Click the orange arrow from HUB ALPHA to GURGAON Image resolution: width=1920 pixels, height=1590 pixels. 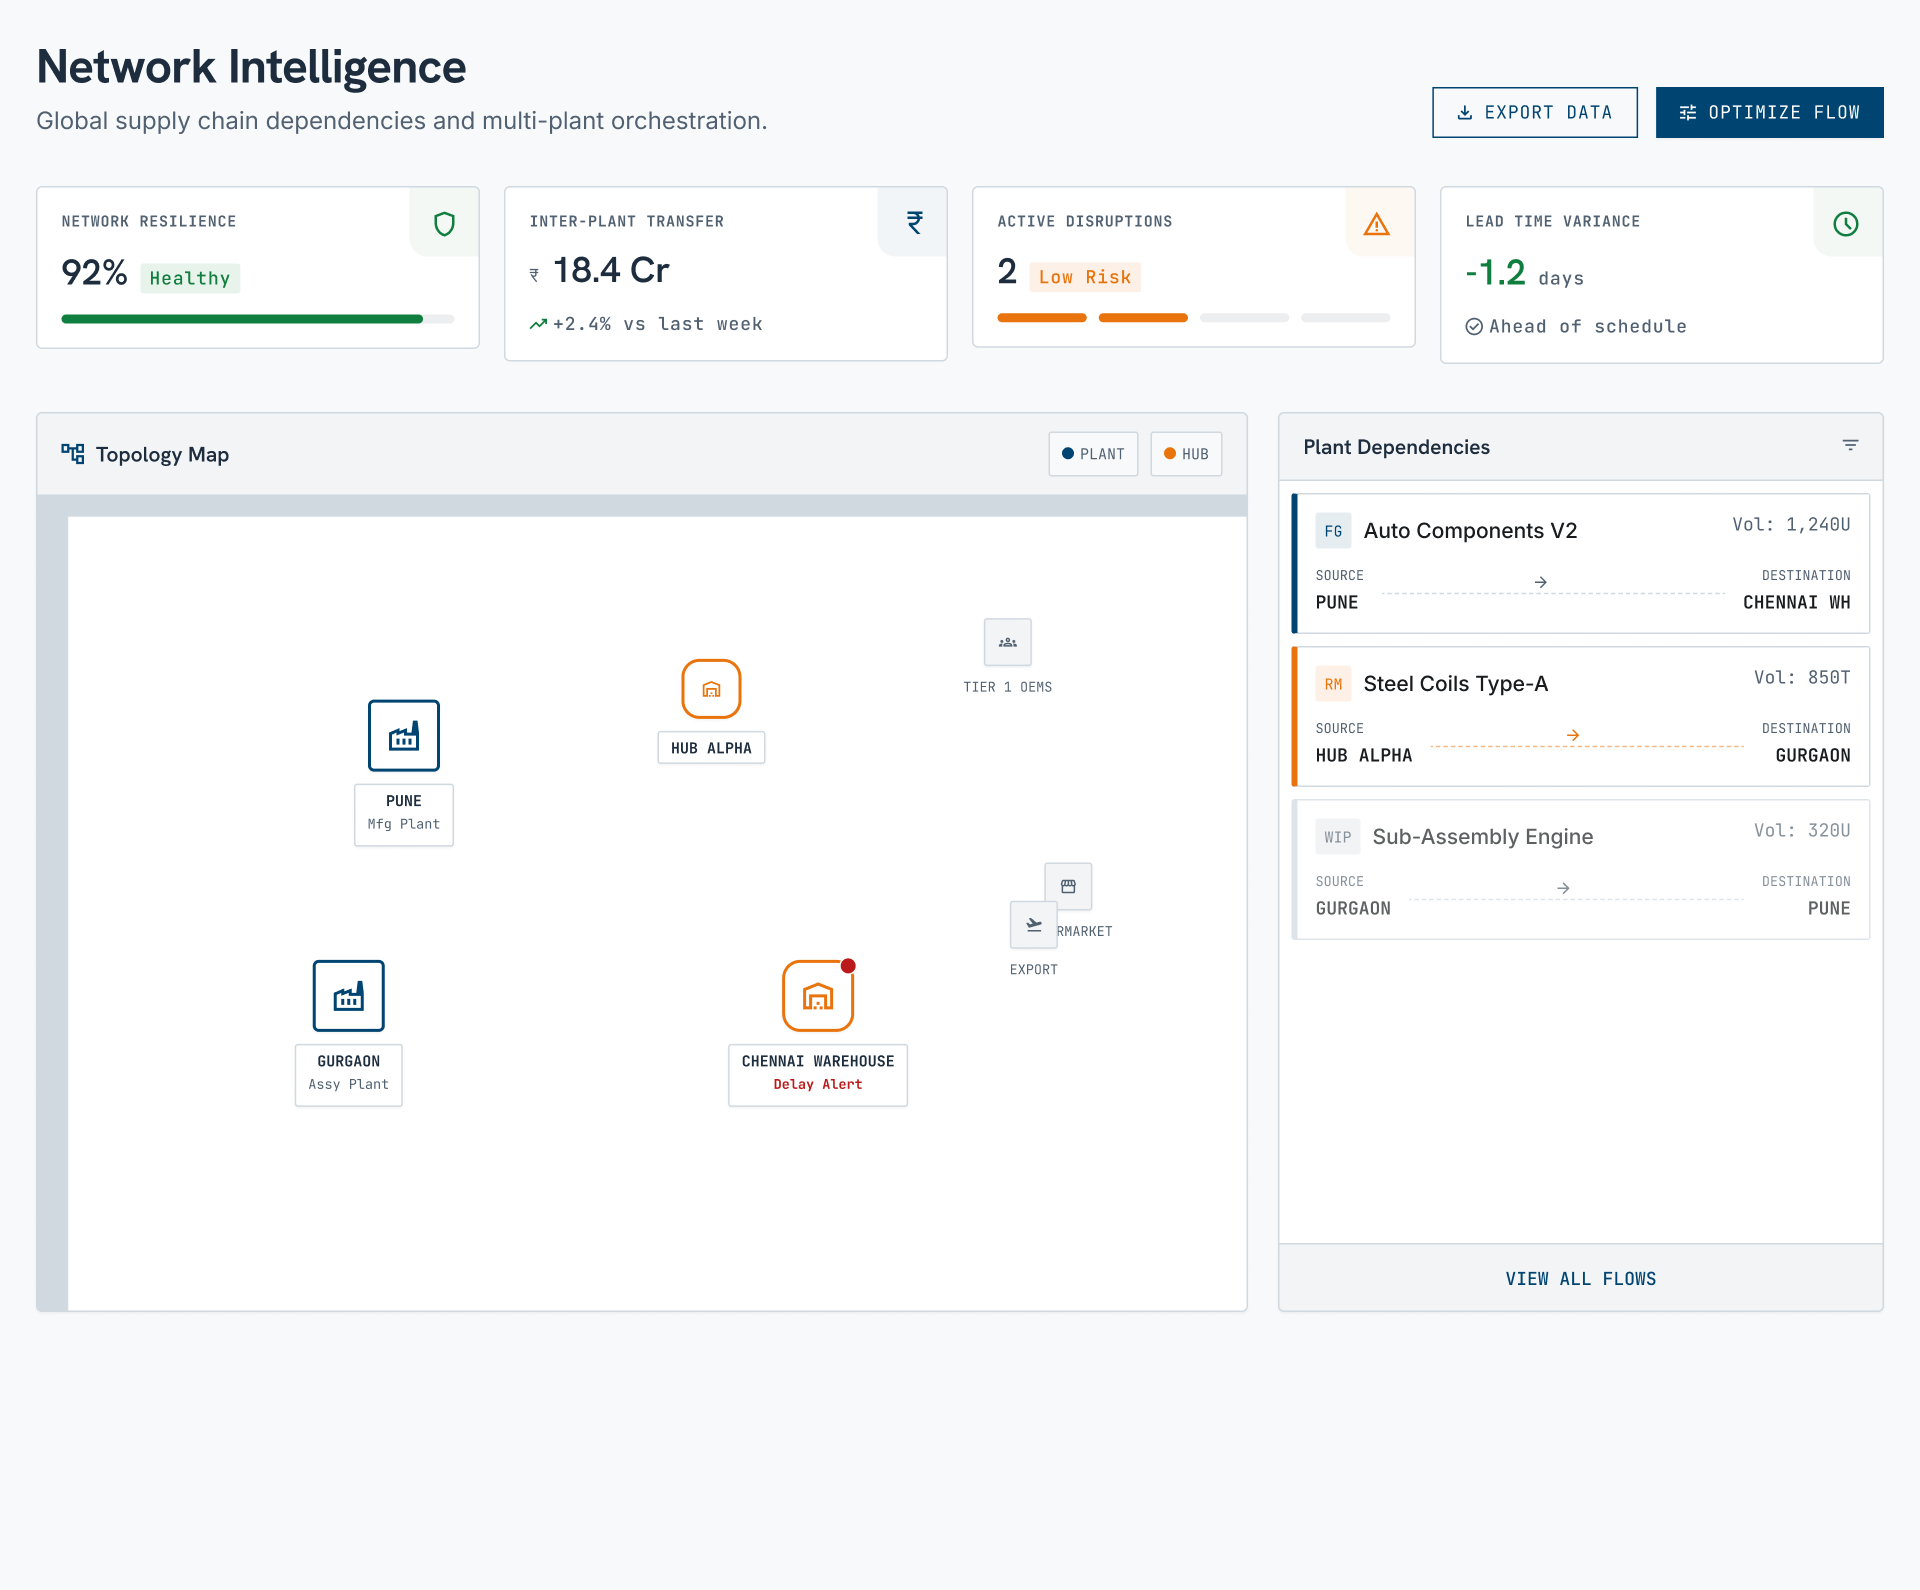pyautogui.click(x=1573, y=735)
